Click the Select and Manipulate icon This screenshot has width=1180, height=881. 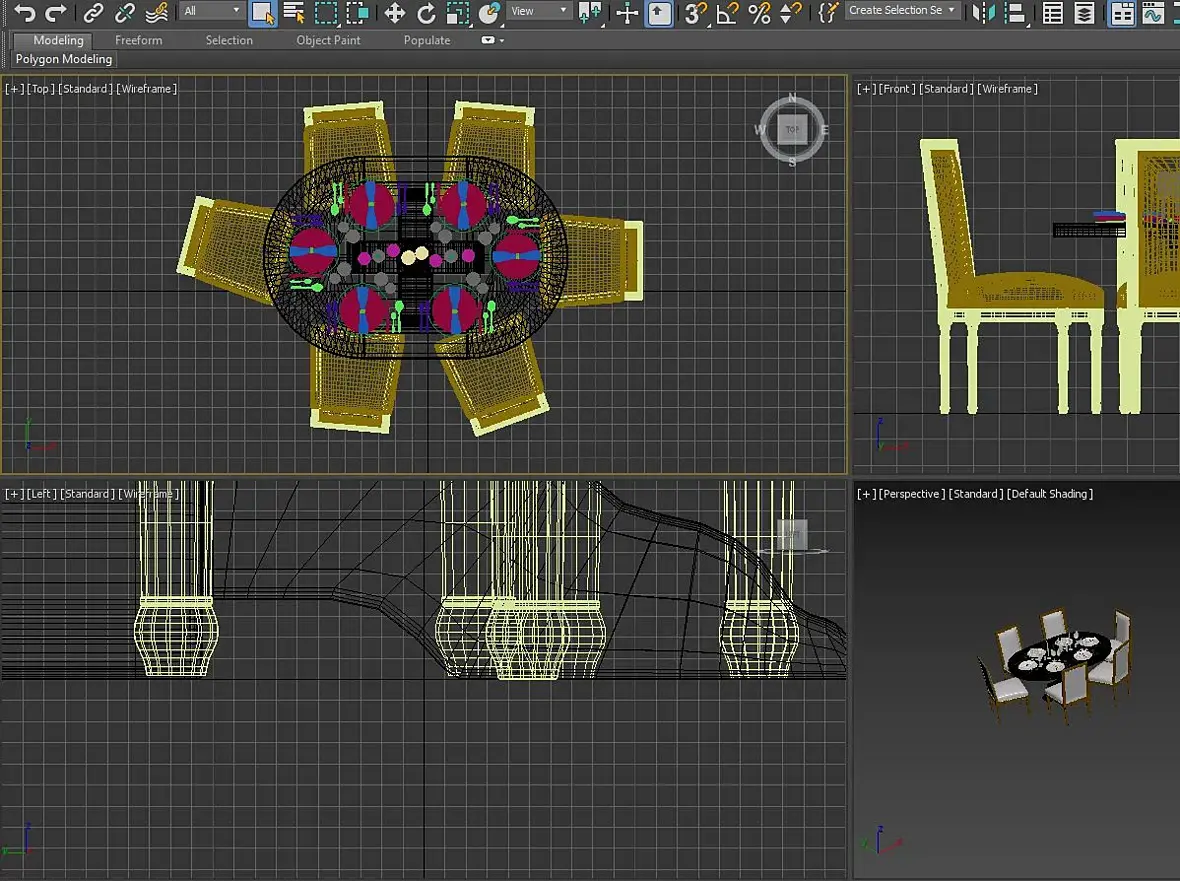click(x=627, y=12)
